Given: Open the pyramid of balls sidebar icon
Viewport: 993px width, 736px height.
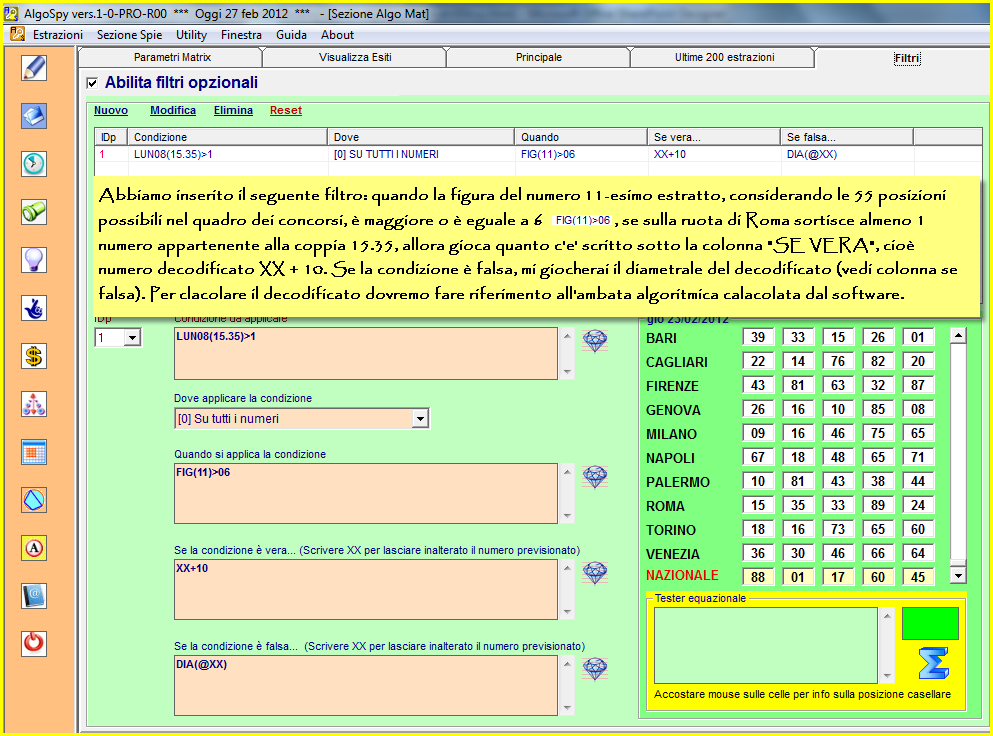Looking at the screenshot, I should (x=34, y=404).
